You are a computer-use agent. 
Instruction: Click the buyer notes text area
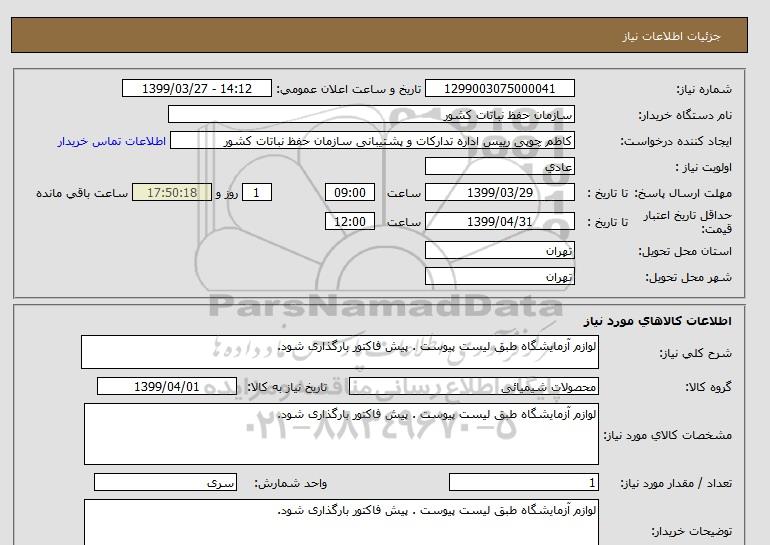click(341, 522)
